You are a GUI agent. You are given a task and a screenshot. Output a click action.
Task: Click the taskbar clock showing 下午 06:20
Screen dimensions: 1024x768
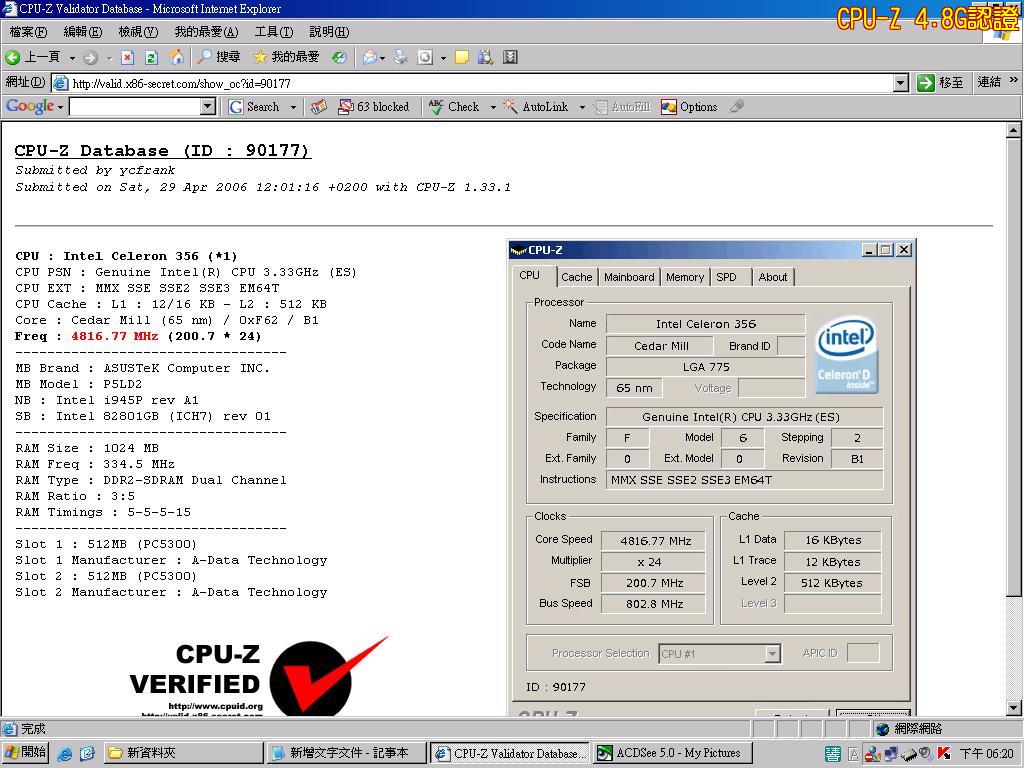pyautogui.click(x=986, y=754)
